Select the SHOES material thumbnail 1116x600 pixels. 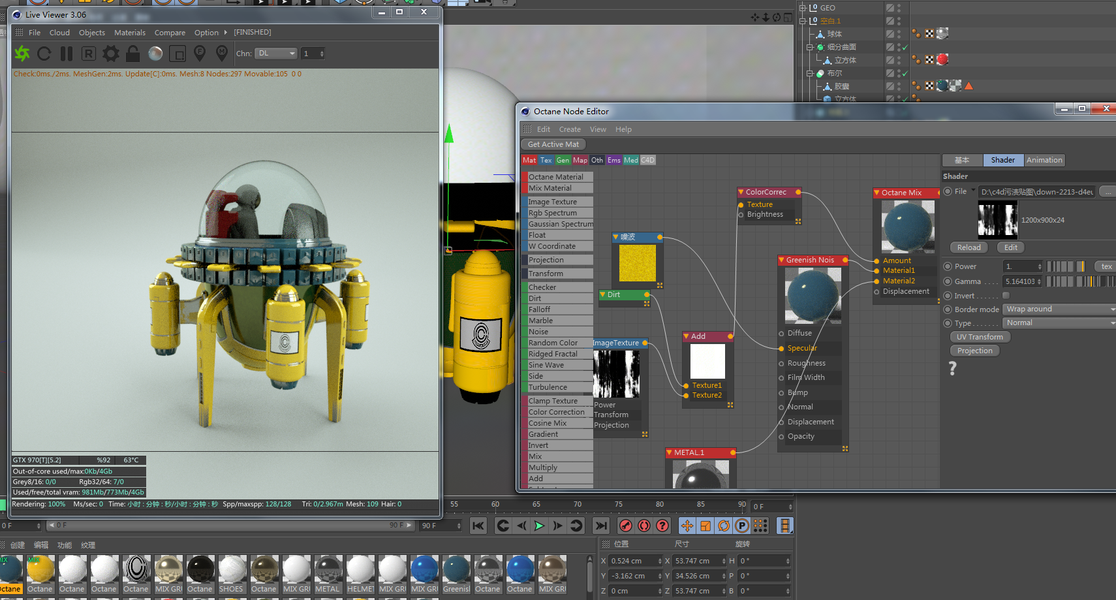[x=232, y=574]
